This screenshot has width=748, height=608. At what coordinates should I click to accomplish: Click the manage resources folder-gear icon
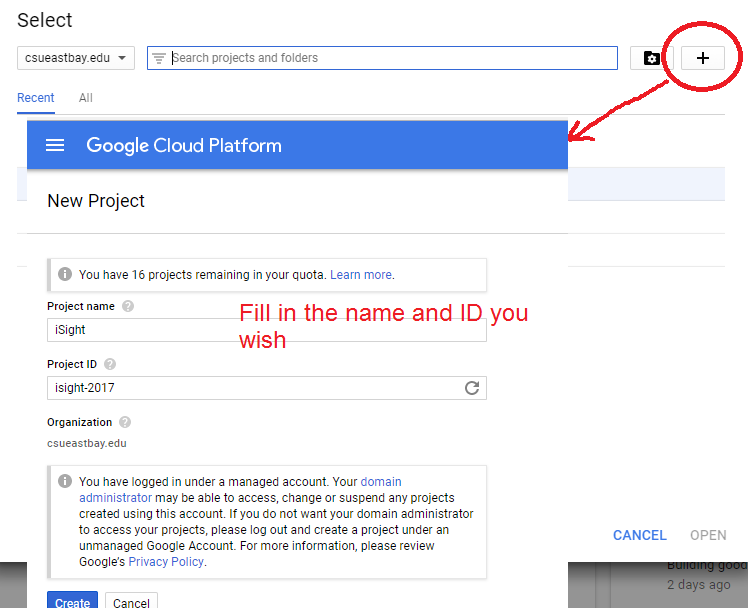[651, 58]
